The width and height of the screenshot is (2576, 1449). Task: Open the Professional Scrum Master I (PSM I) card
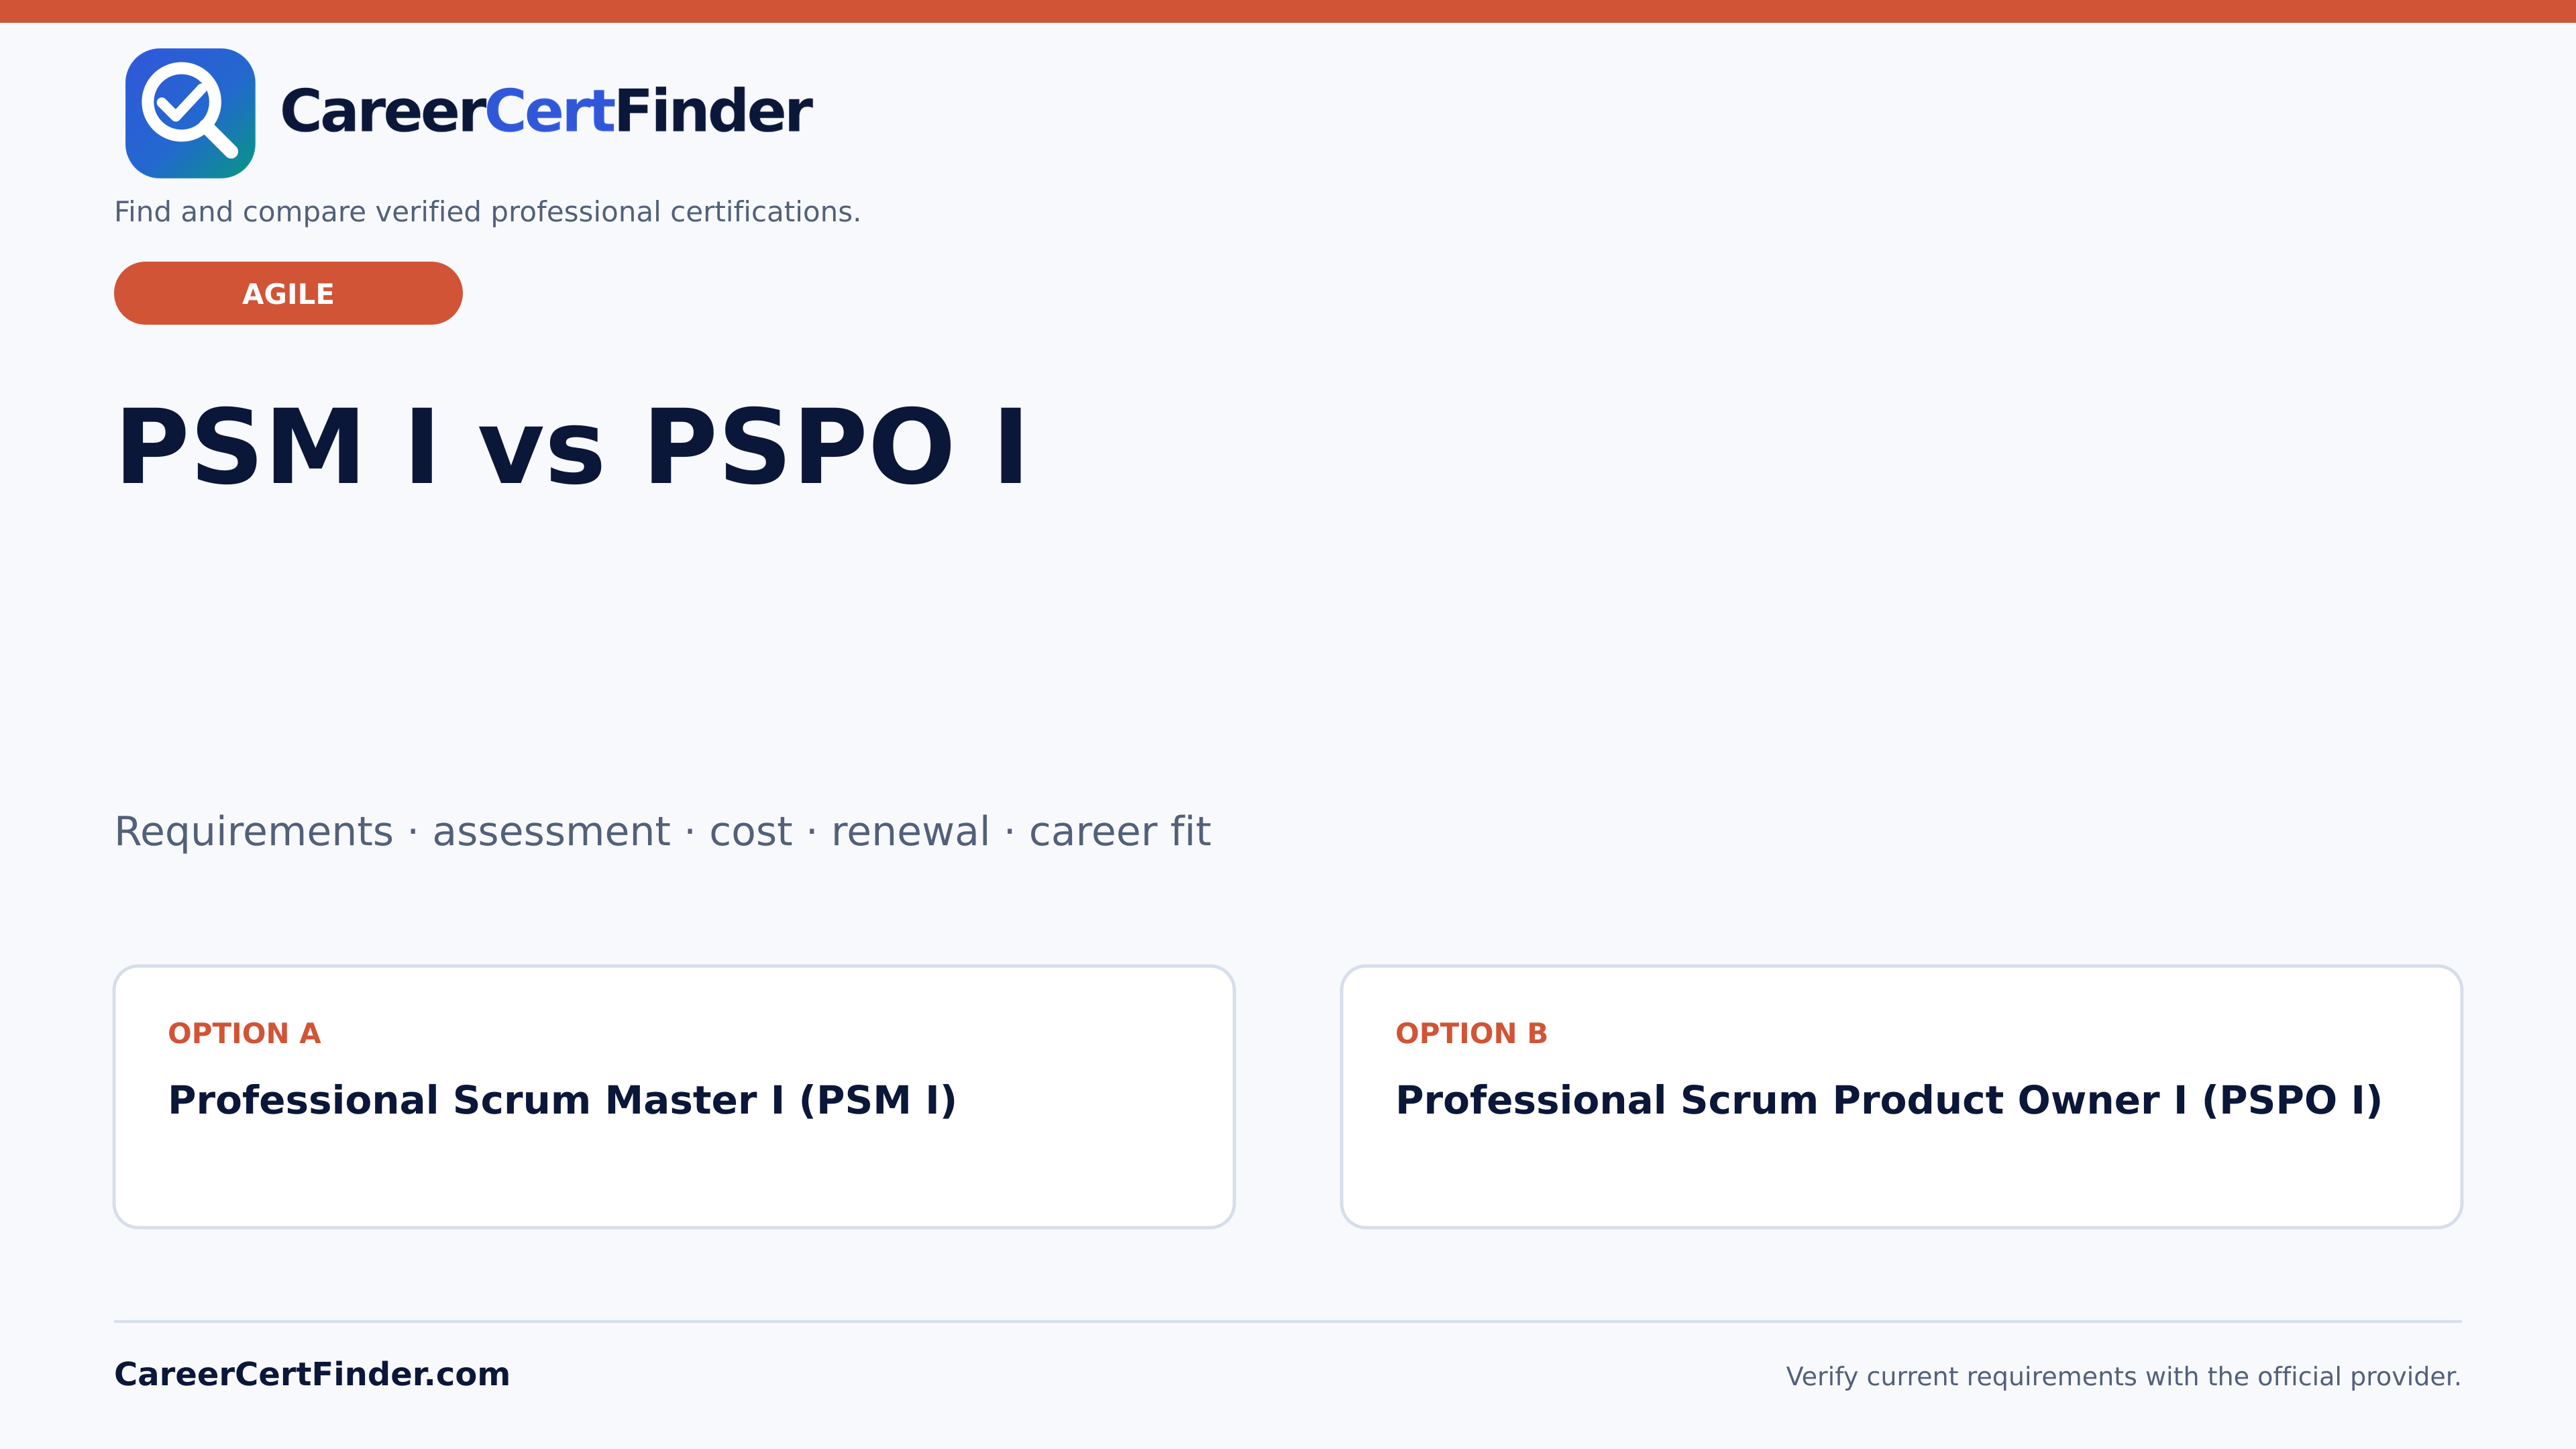coord(674,1096)
